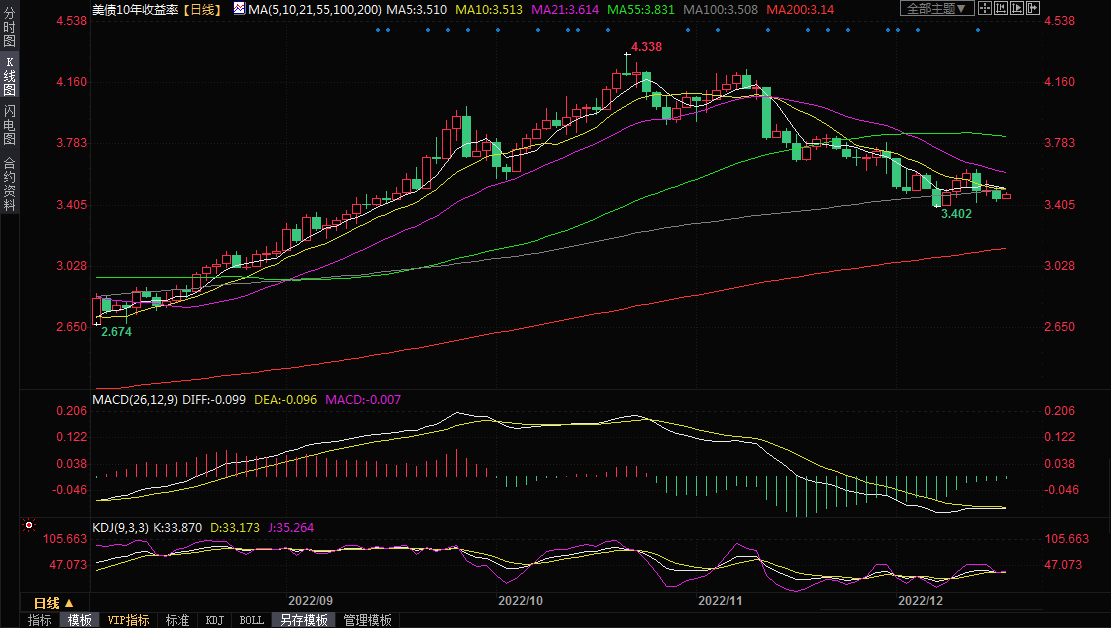Switch to 分时图 view
The image size is (1111, 628).
coord(9,32)
